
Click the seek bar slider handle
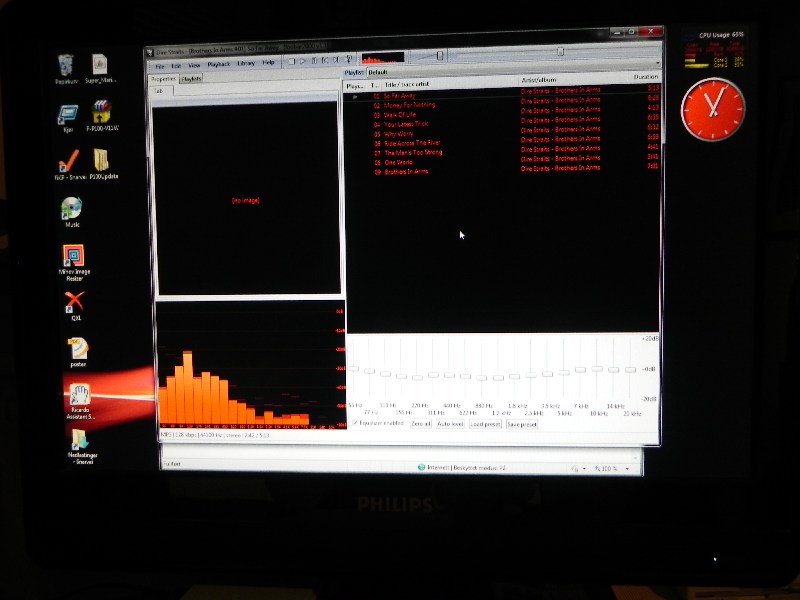point(560,52)
